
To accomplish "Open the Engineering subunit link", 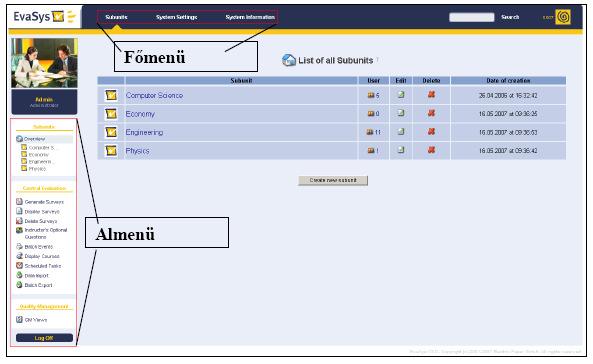I will point(144,132).
